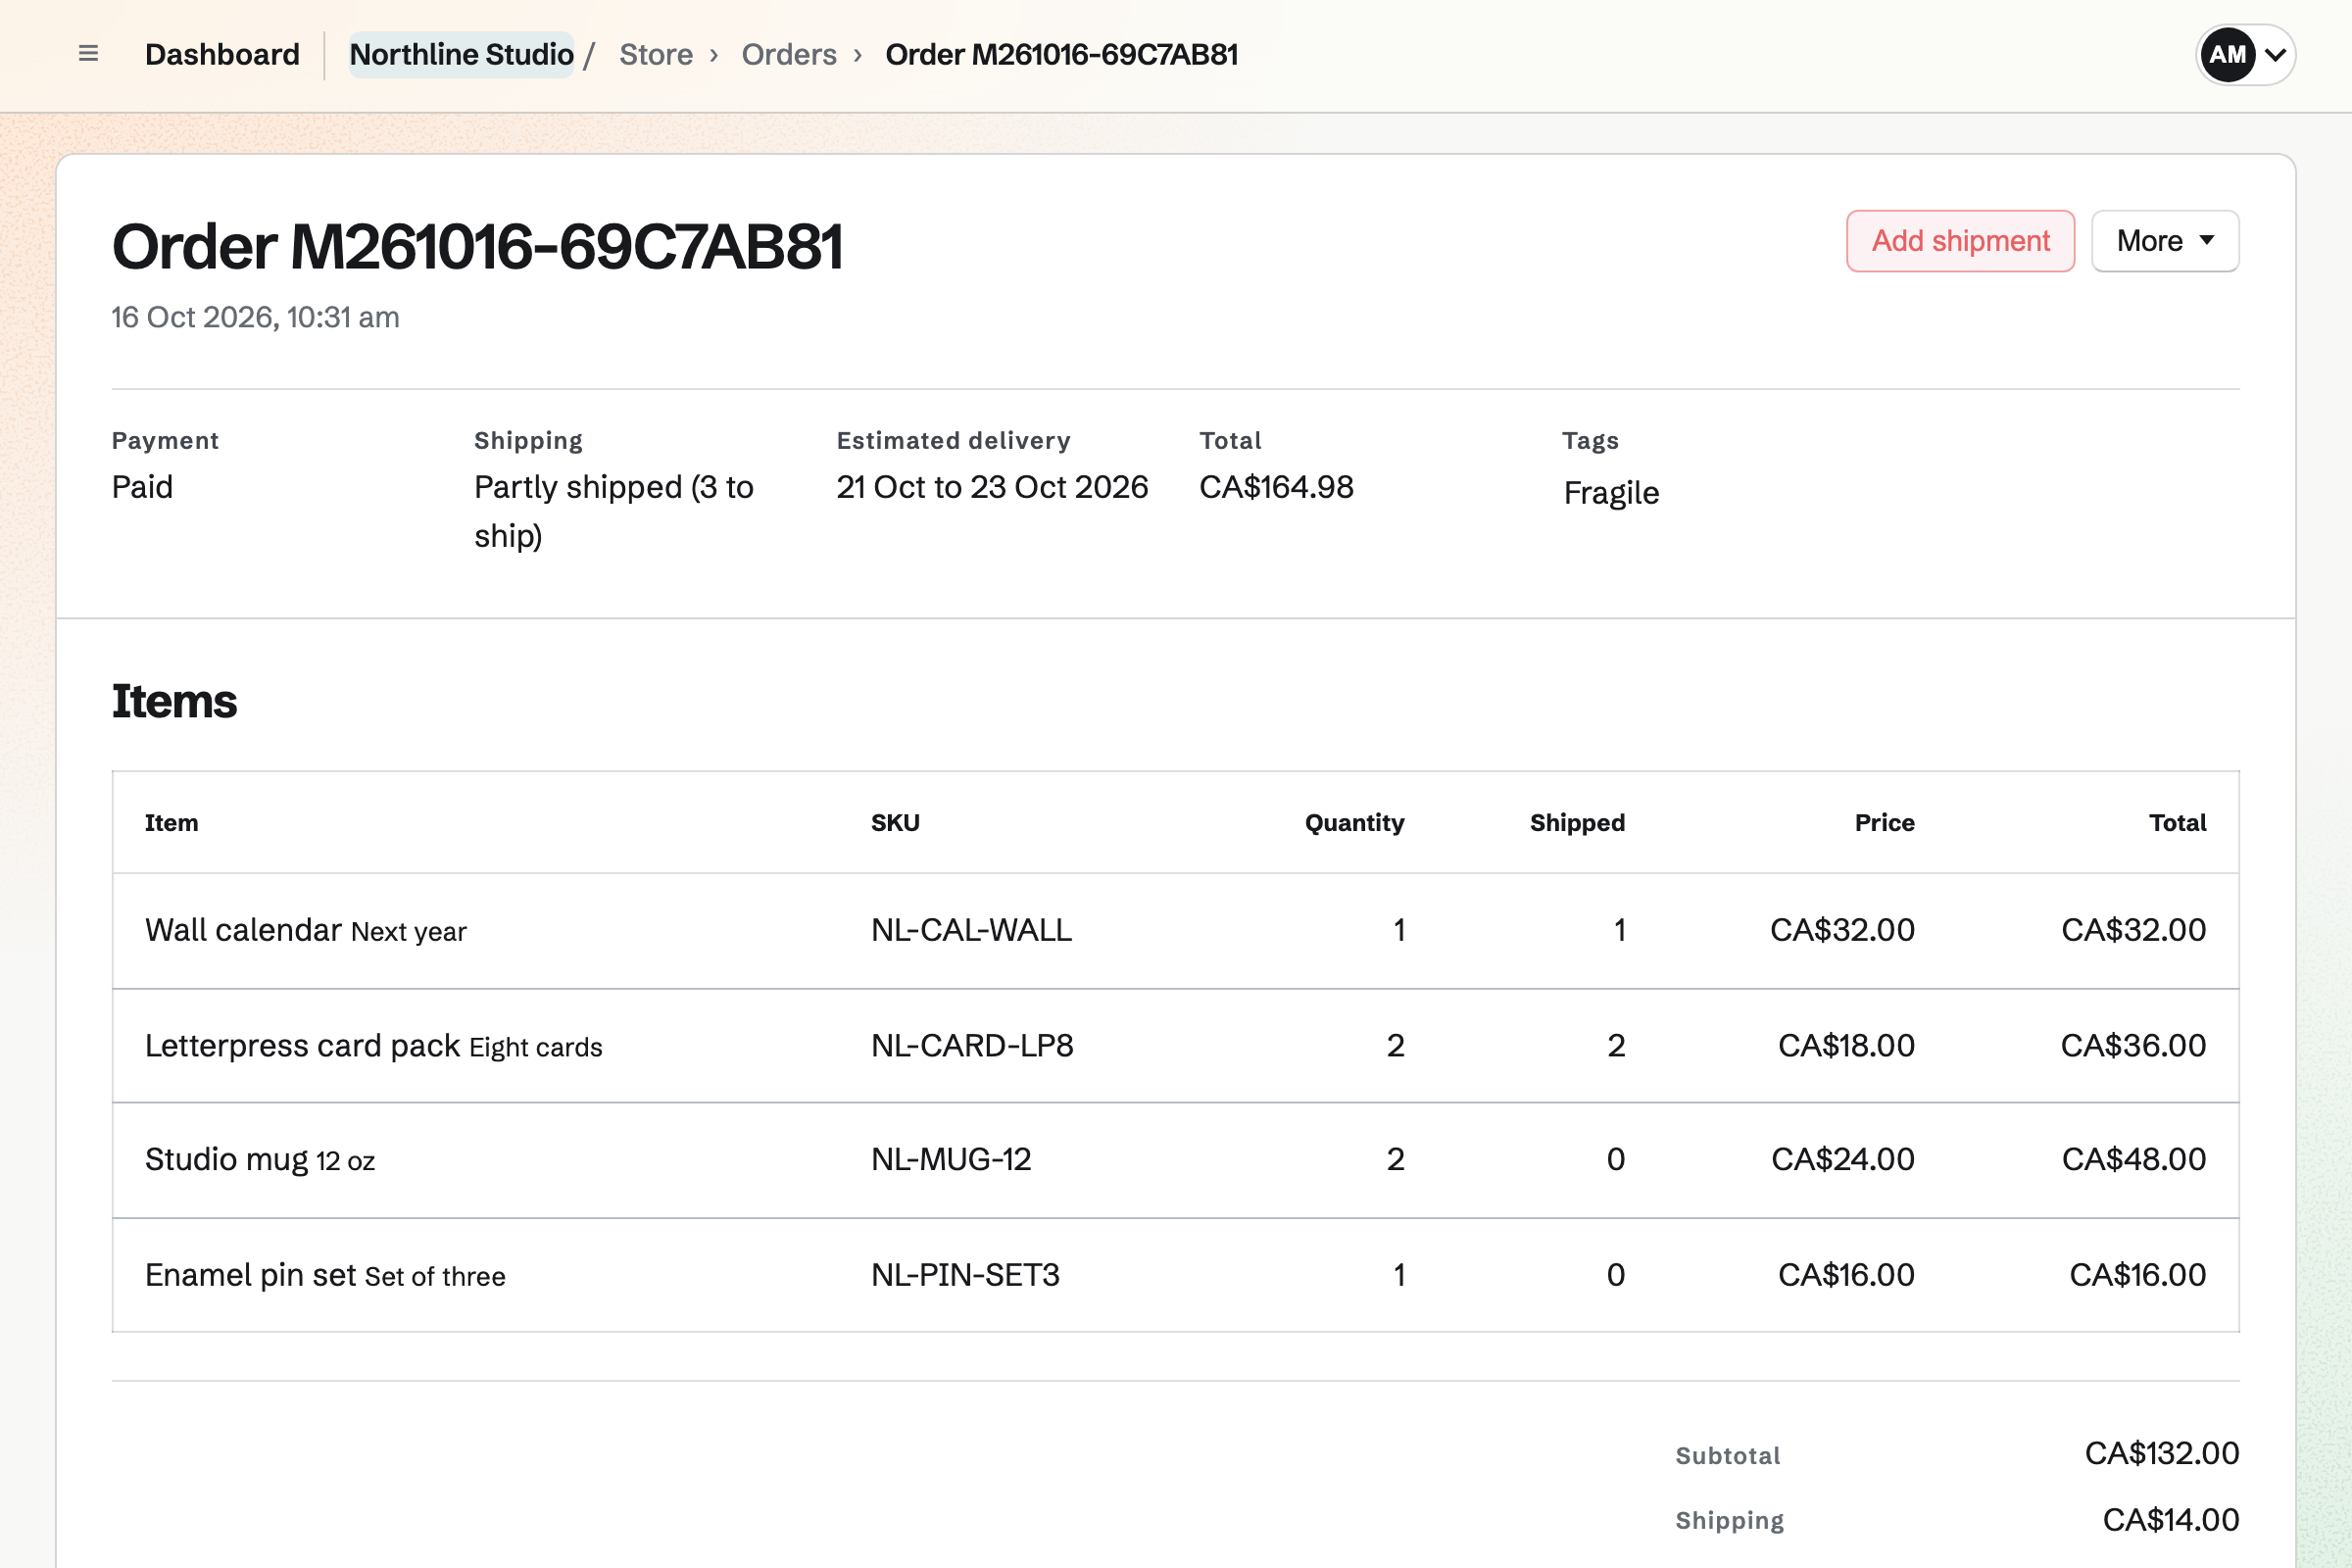Click current order breadcrumb text

coord(1061,54)
